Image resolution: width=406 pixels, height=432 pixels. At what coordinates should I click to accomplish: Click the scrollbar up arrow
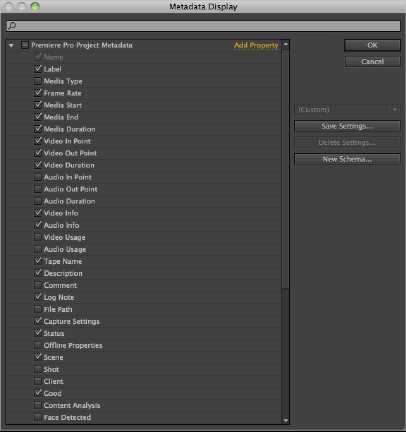(x=286, y=44)
